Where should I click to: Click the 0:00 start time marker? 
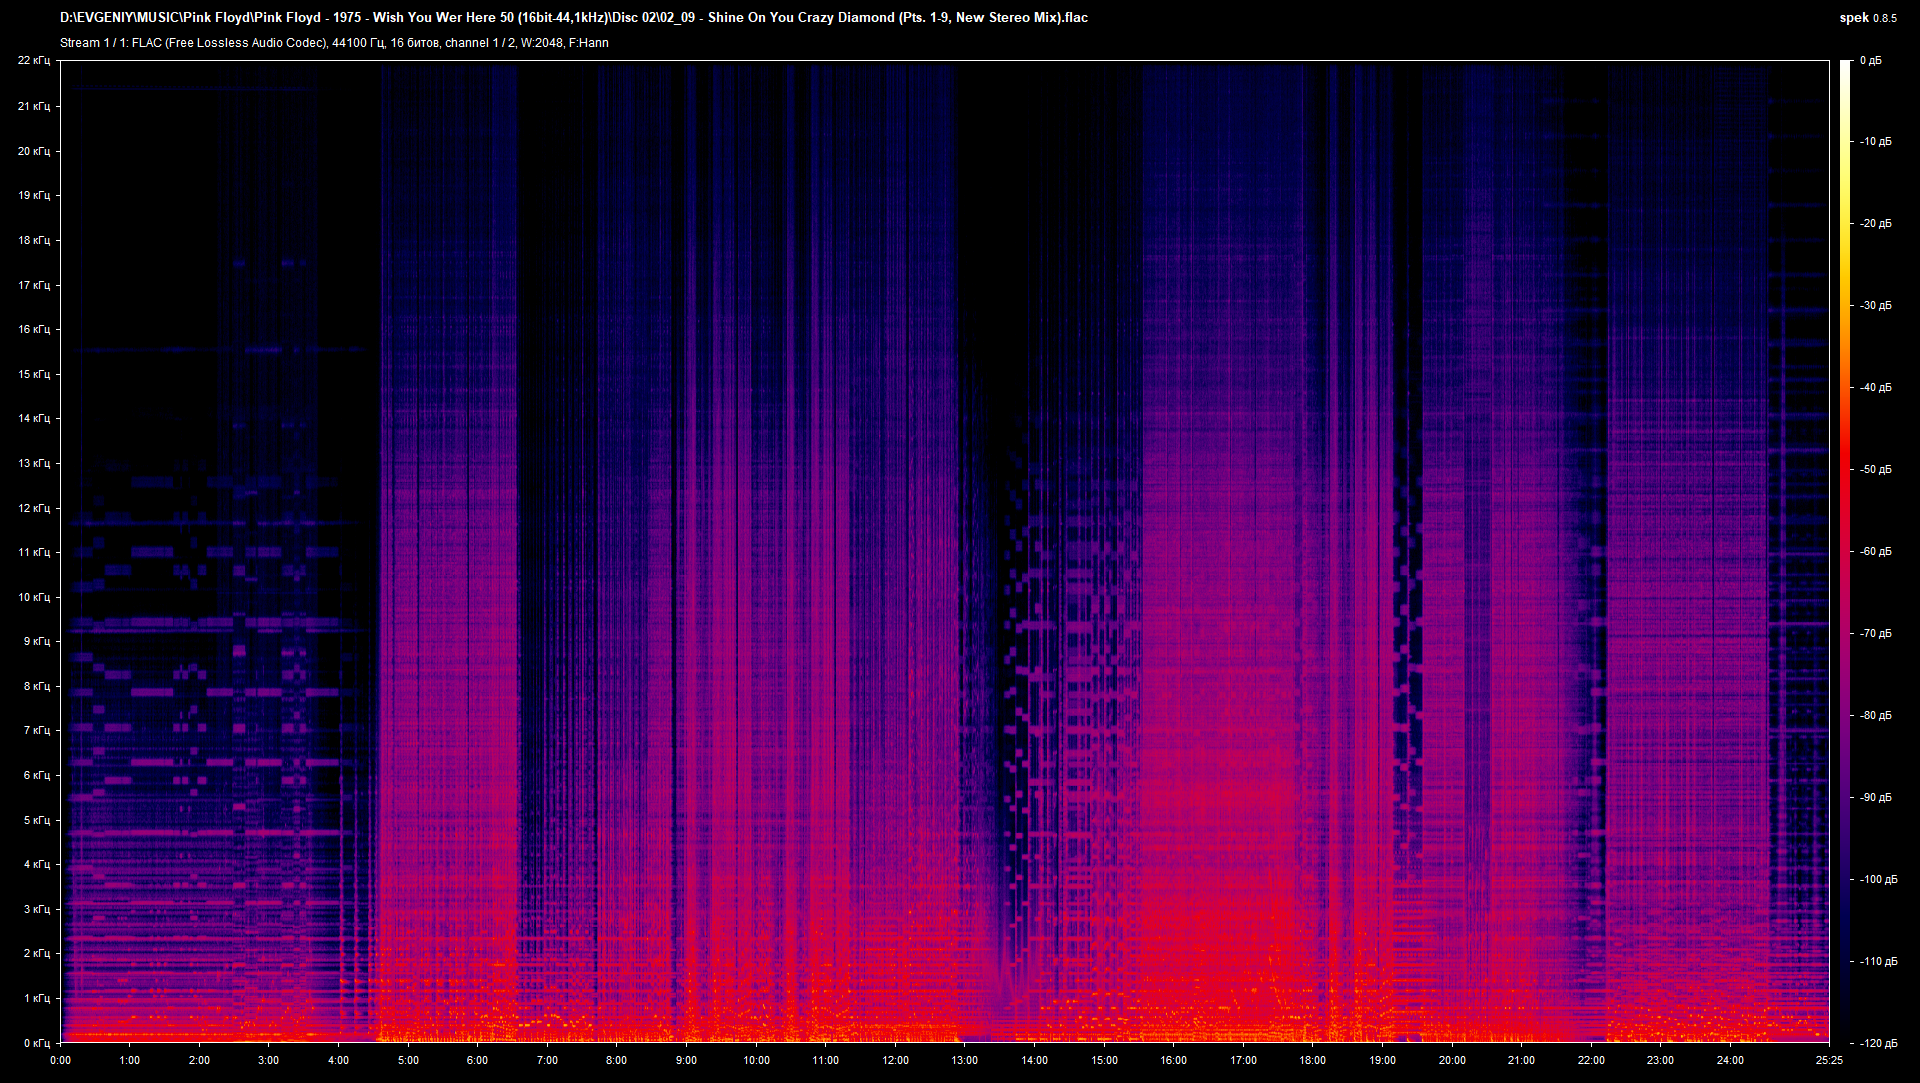pyautogui.click(x=62, y=1062)
